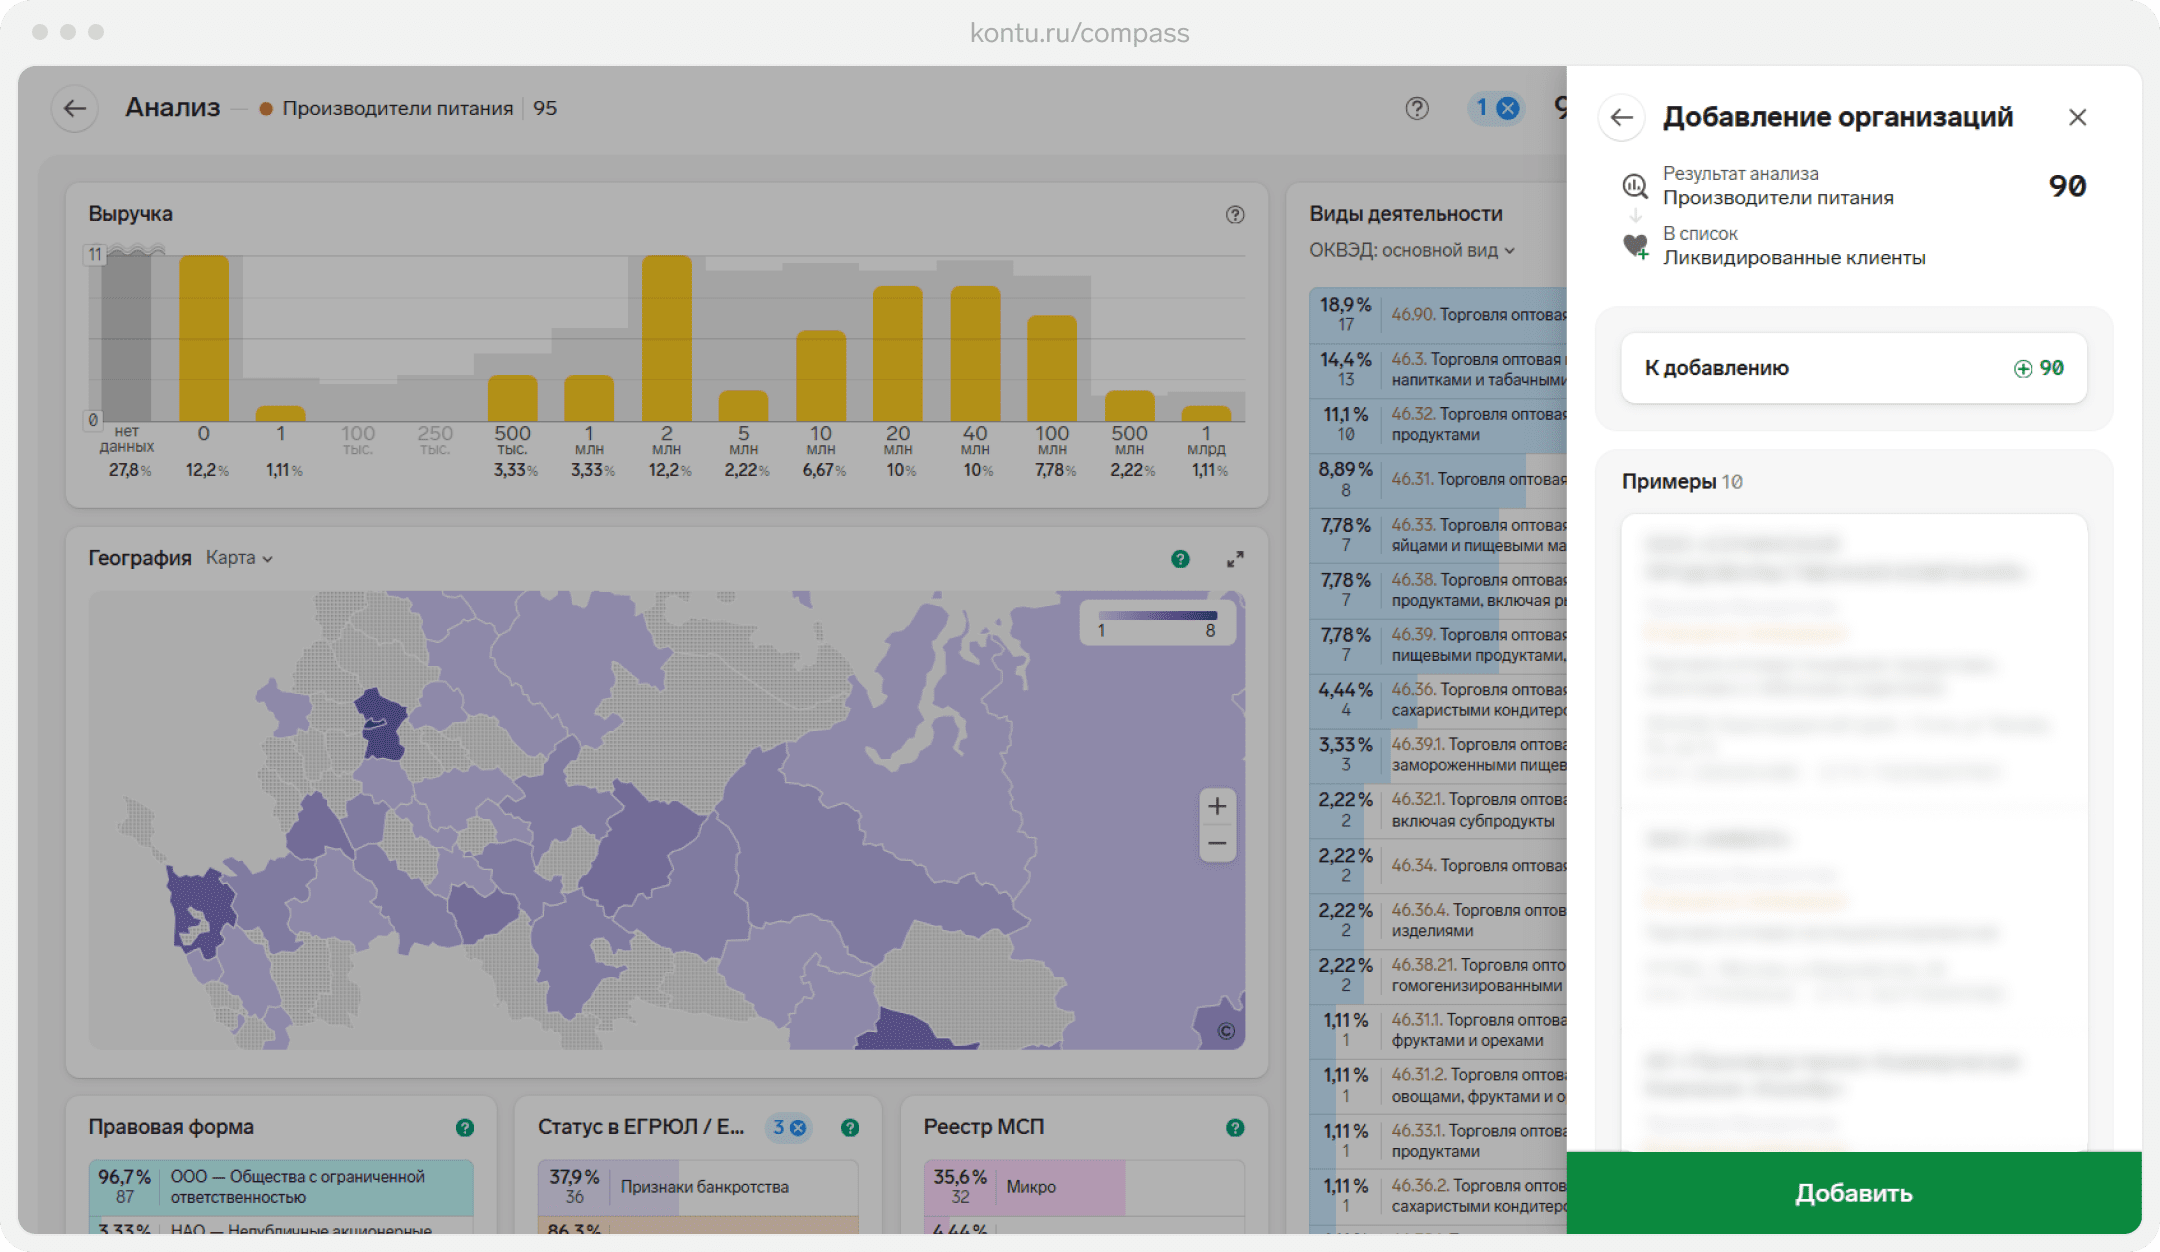Open help icon in Выручка chart

pyautogui.click(x=1235, y=215)
